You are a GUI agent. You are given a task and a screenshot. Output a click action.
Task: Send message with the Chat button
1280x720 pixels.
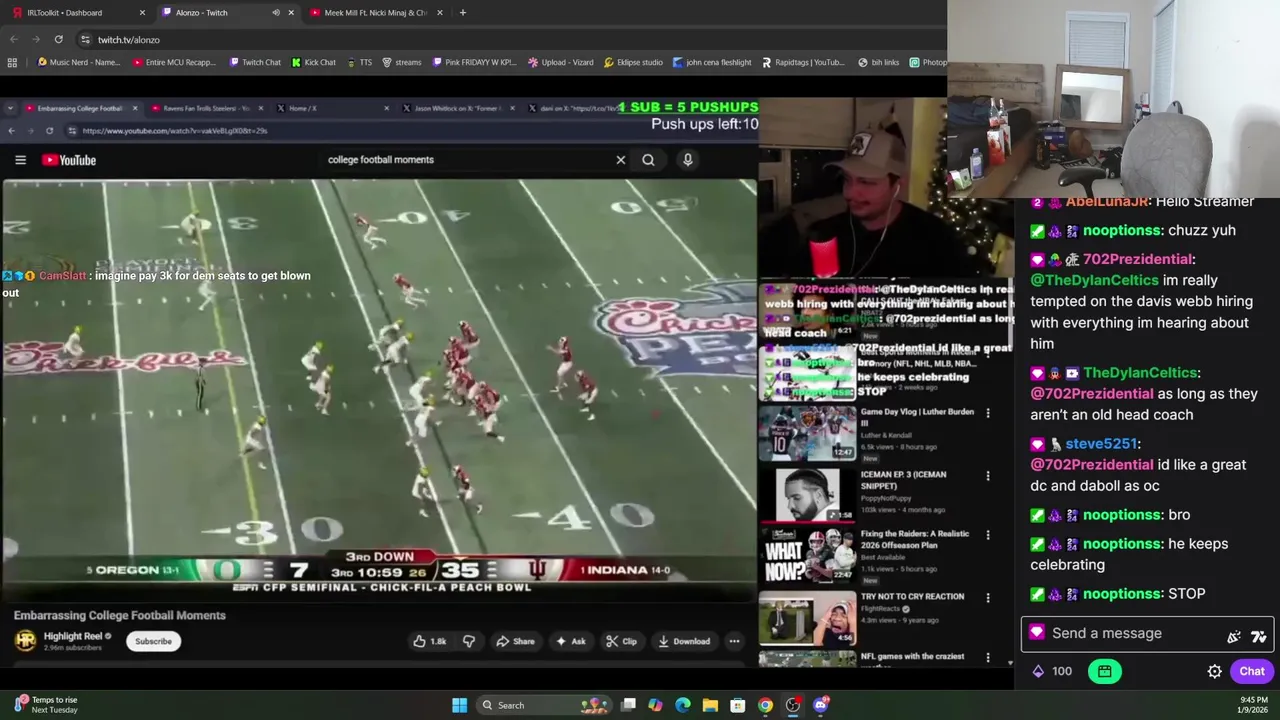[1252, 672]
